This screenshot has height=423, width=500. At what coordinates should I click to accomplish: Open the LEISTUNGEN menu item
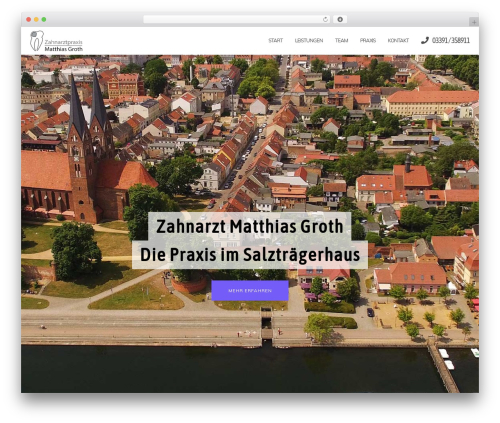tap(309, 40)
